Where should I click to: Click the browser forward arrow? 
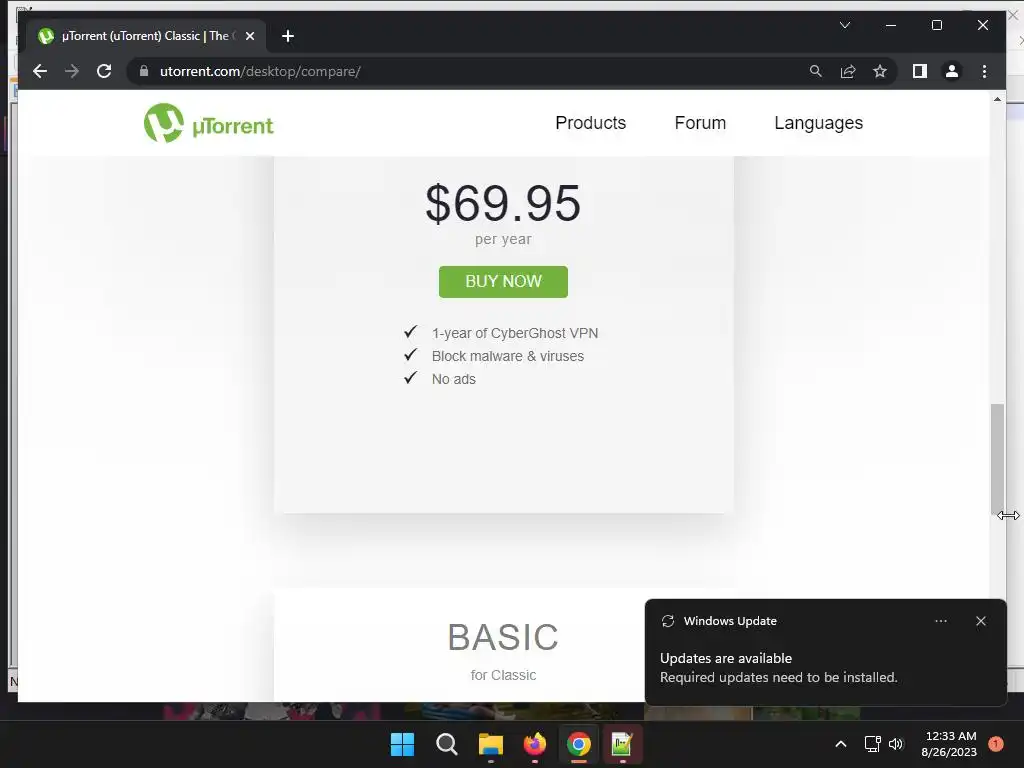point(72,71)
